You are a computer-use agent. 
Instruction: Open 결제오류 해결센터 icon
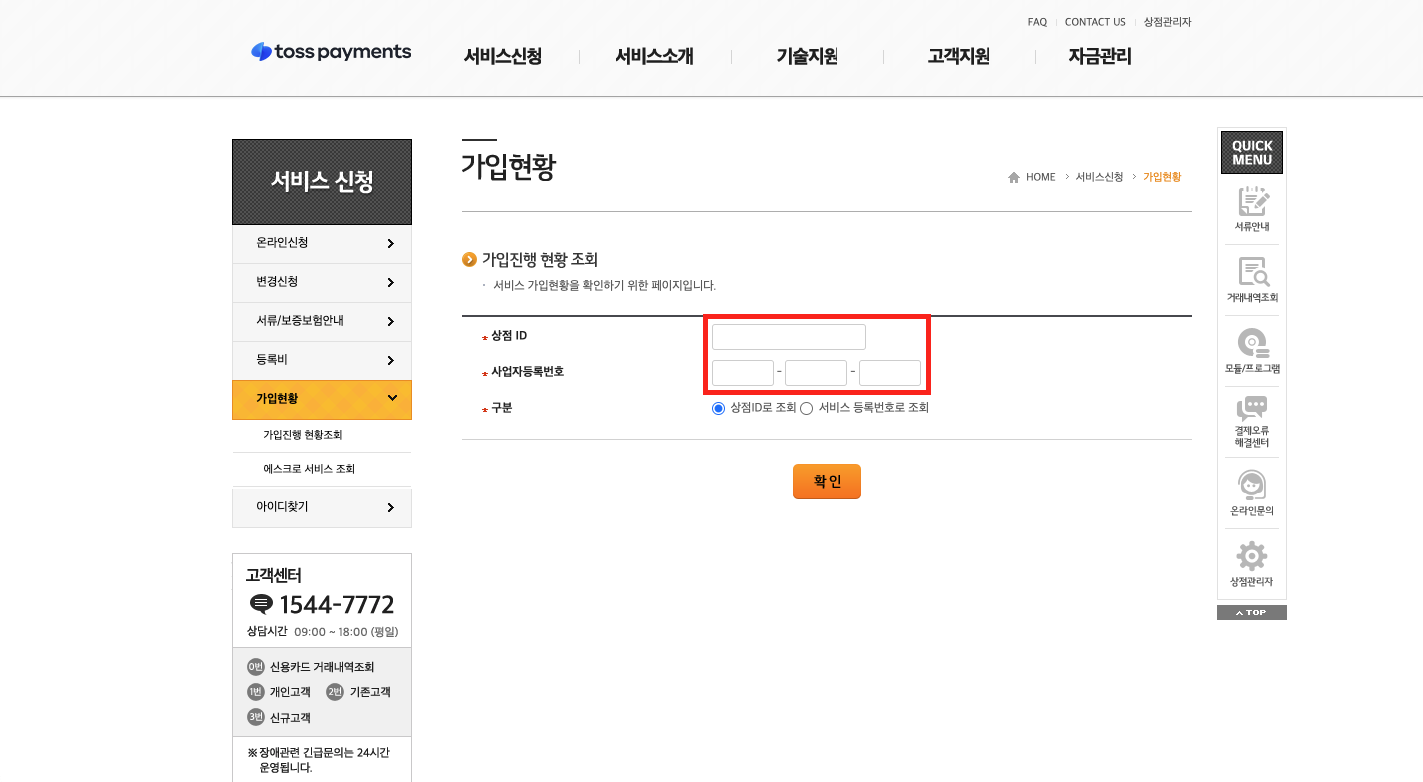(1252, 410)
